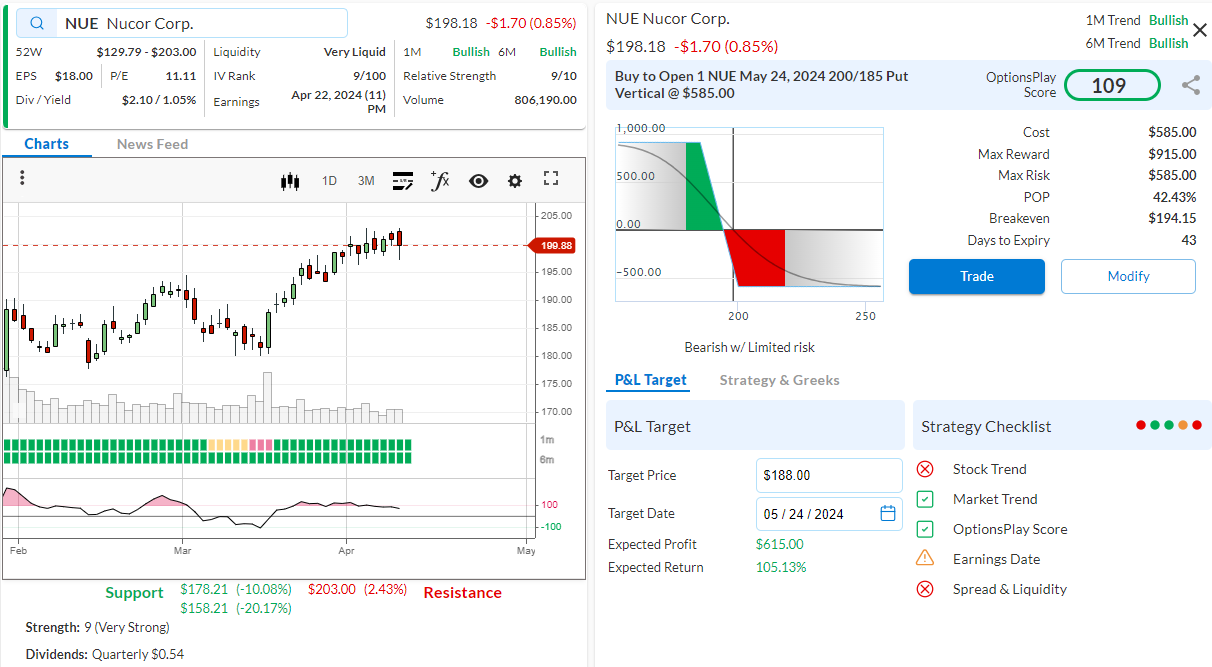This screenshot has height=667, width=1212.
Task: Click the blue Trade button
Action: [977, 276]
